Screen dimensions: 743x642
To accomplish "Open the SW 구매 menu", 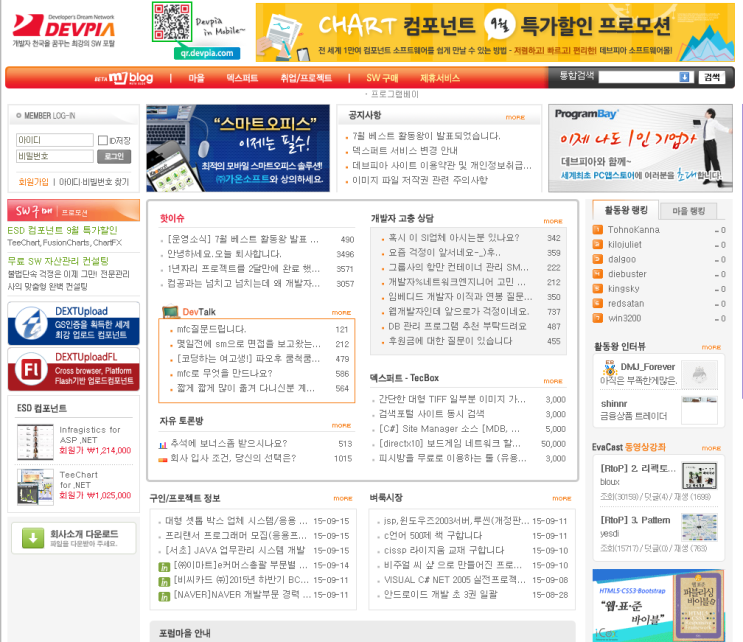I will click(x=382, y=78).
